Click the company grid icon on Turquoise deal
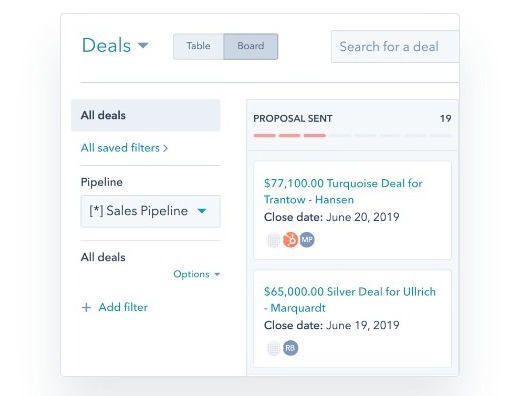 tap(274, 240)
